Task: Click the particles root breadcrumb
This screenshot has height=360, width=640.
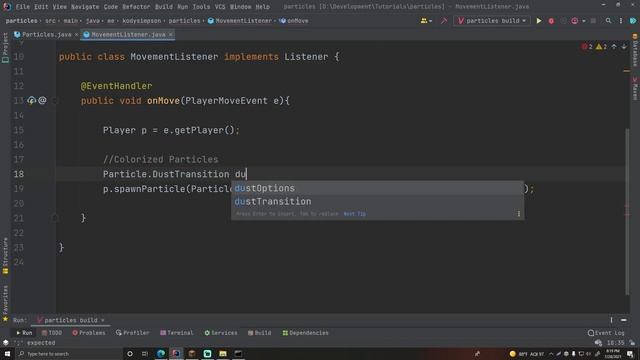Action: [21, 21]
